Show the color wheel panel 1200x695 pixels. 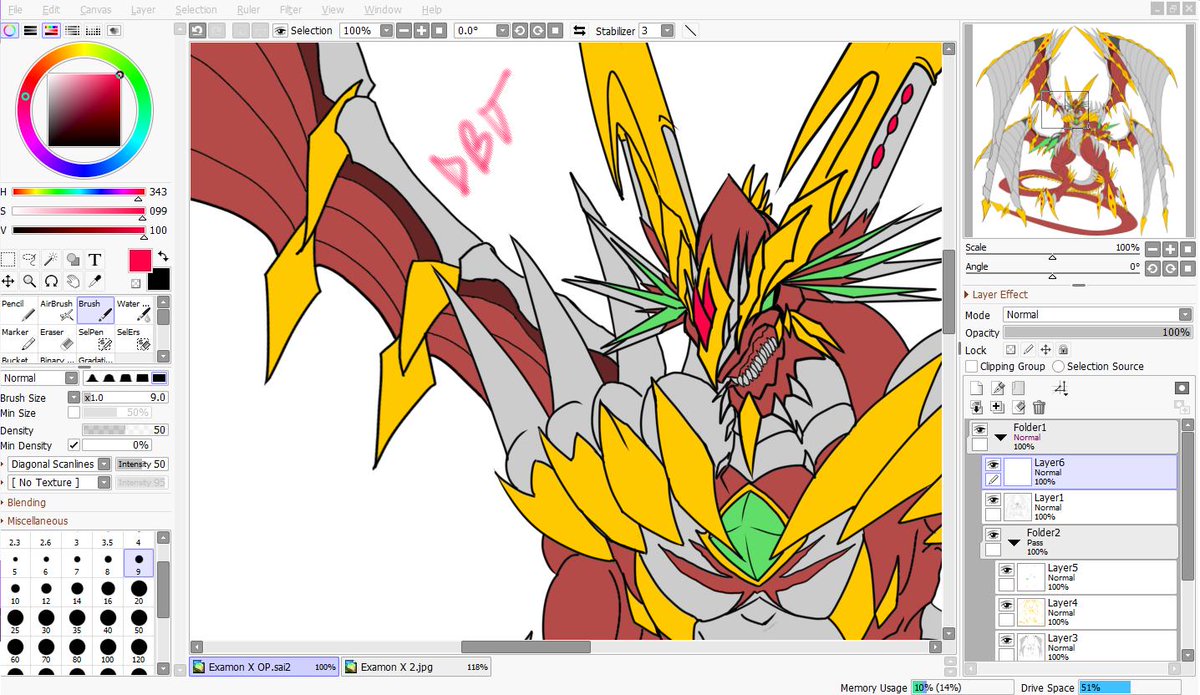[x=9, y=31]
